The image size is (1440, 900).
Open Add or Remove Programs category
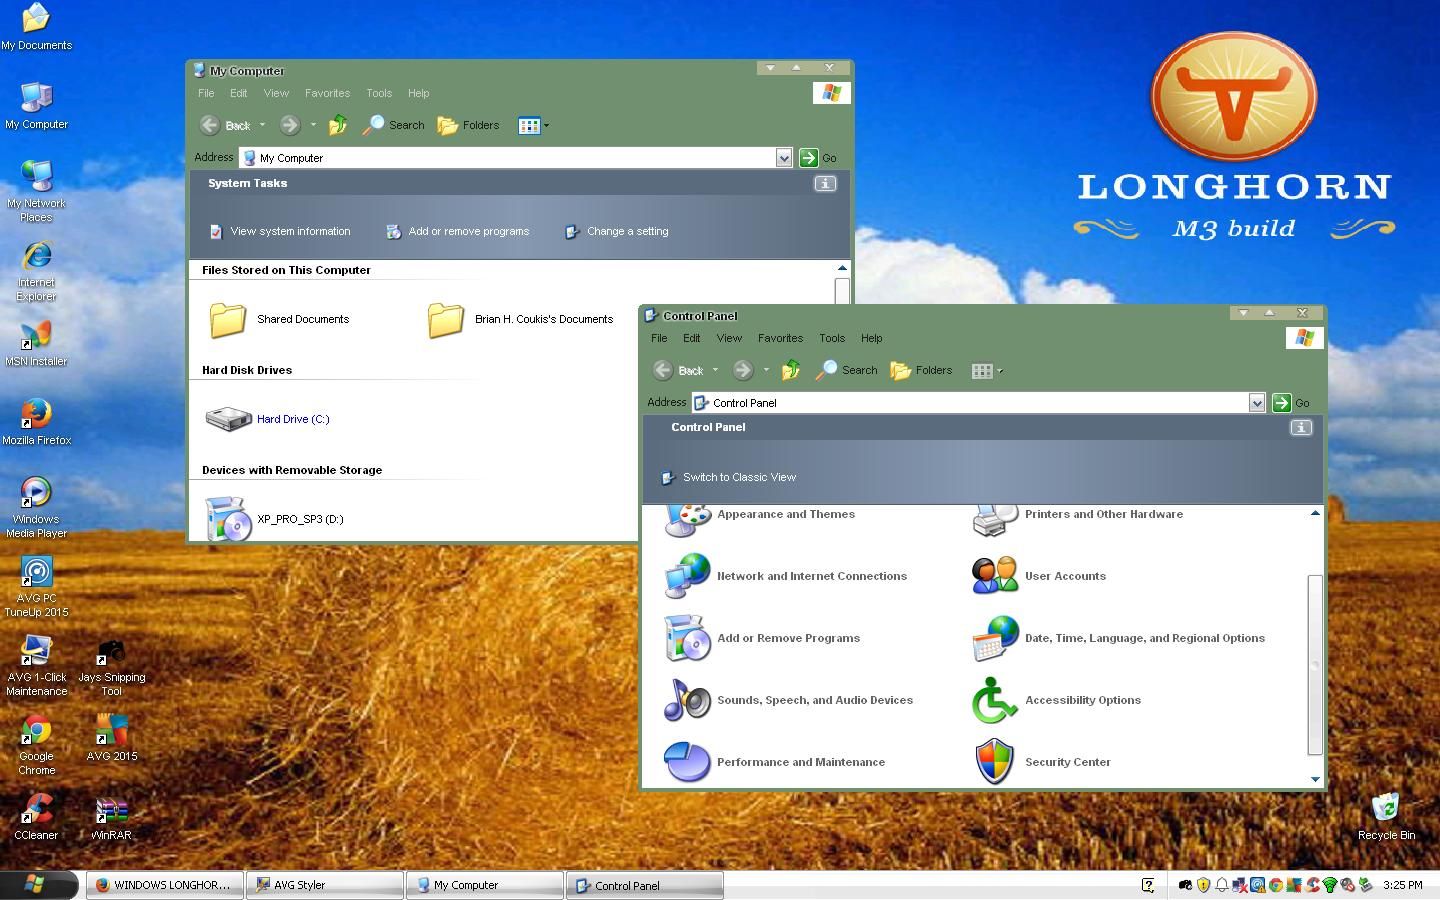(788, 638)
